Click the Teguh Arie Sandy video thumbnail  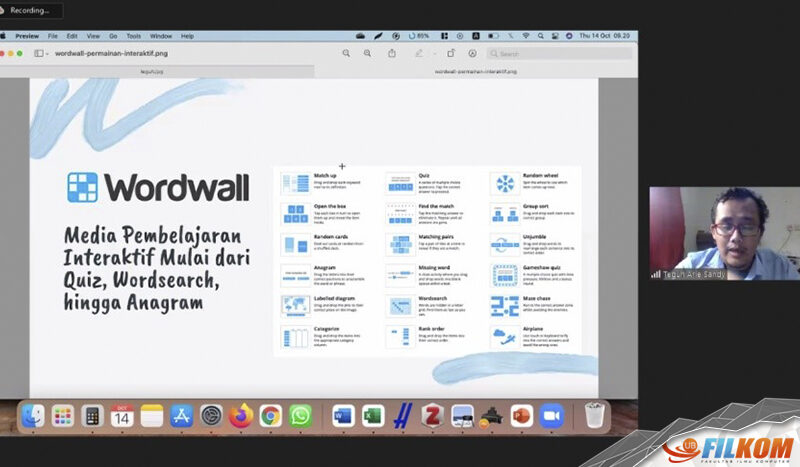pyautogui.click(x=724, y=233)
